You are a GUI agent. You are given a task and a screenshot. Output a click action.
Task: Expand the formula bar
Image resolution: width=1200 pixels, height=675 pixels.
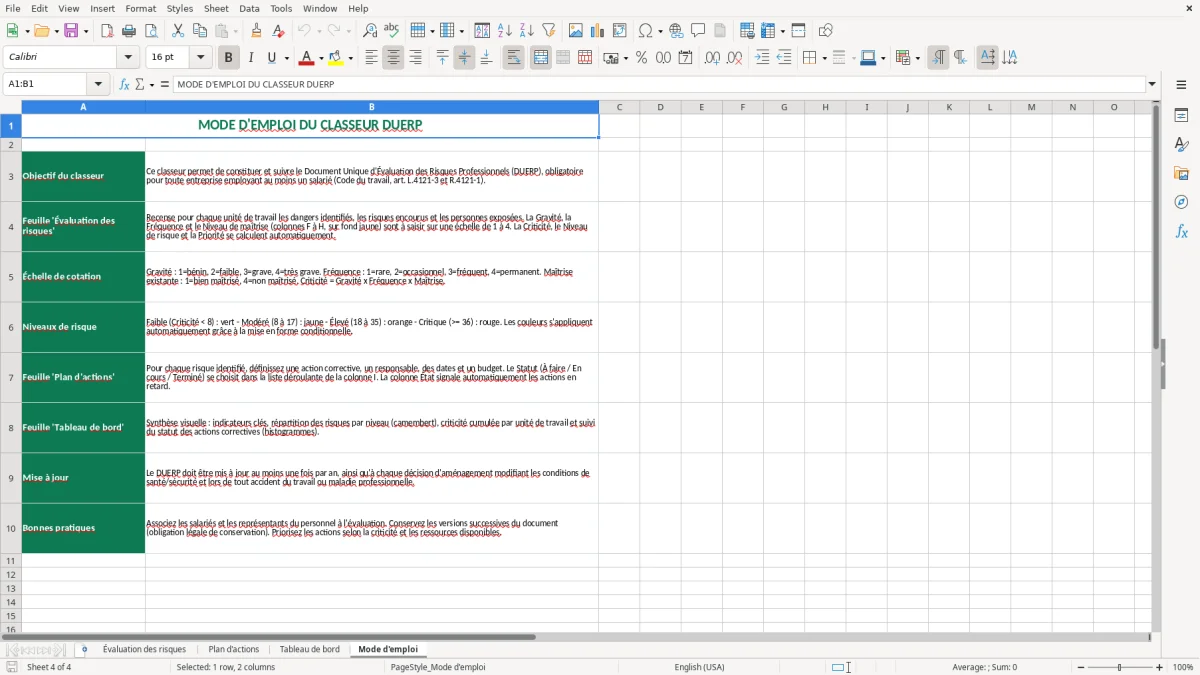[1152, 84]
